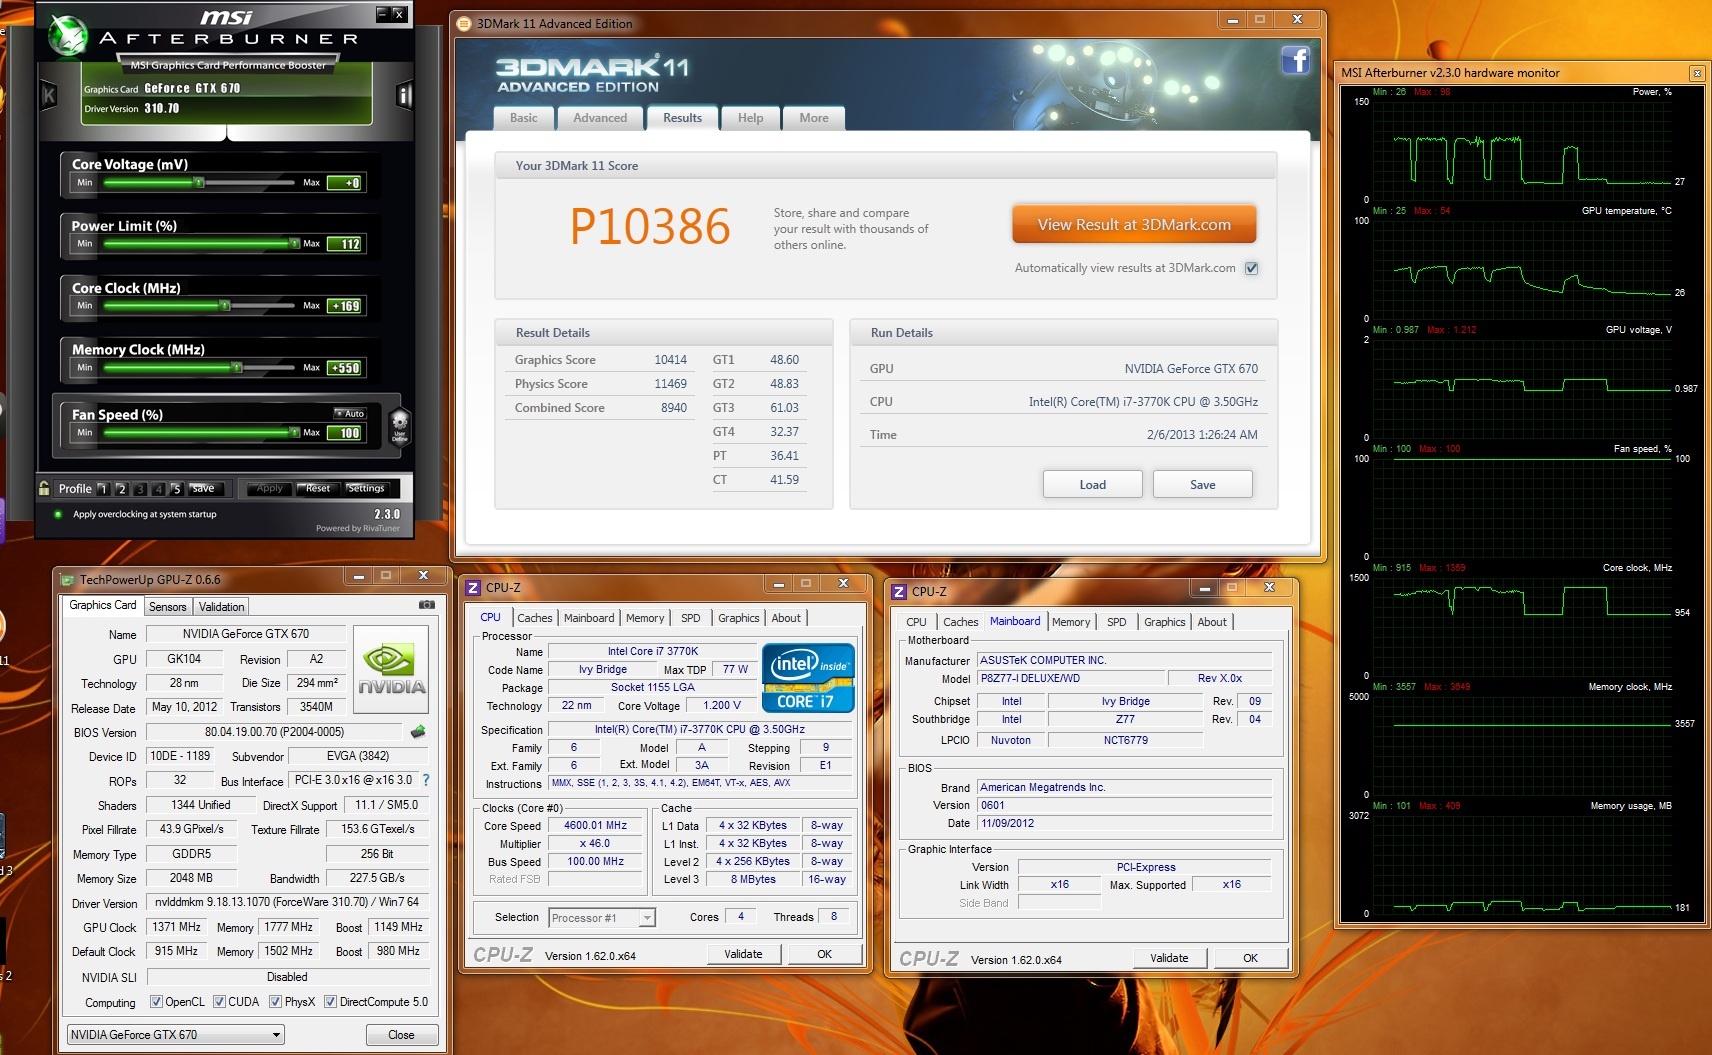1712x1055 pixels.
Task: Close the MSI Afterburner window
Action: pyautogui.click(x=398, y=14)
